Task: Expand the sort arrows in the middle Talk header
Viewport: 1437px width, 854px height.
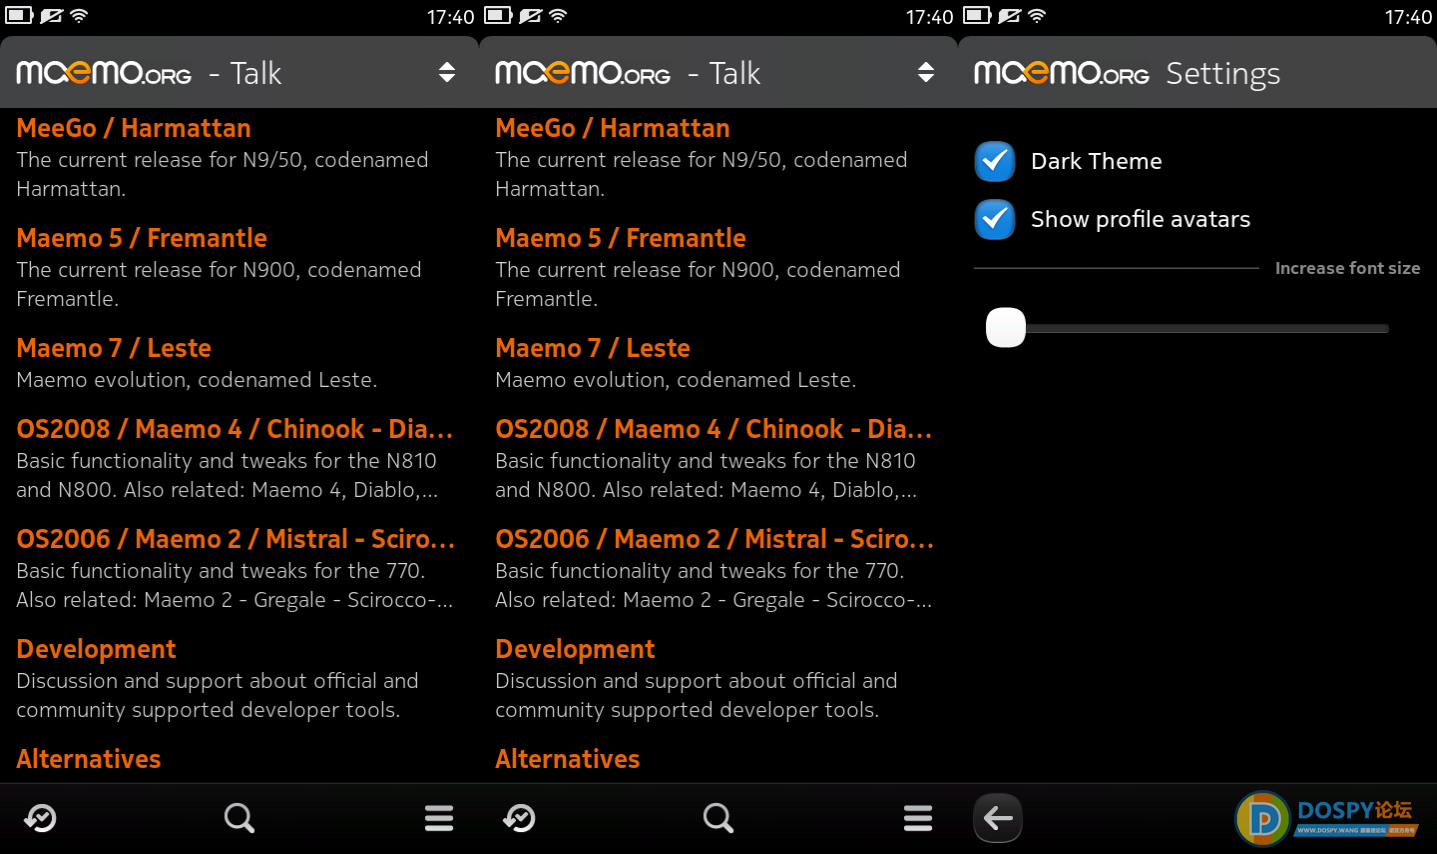Action: 926,72
